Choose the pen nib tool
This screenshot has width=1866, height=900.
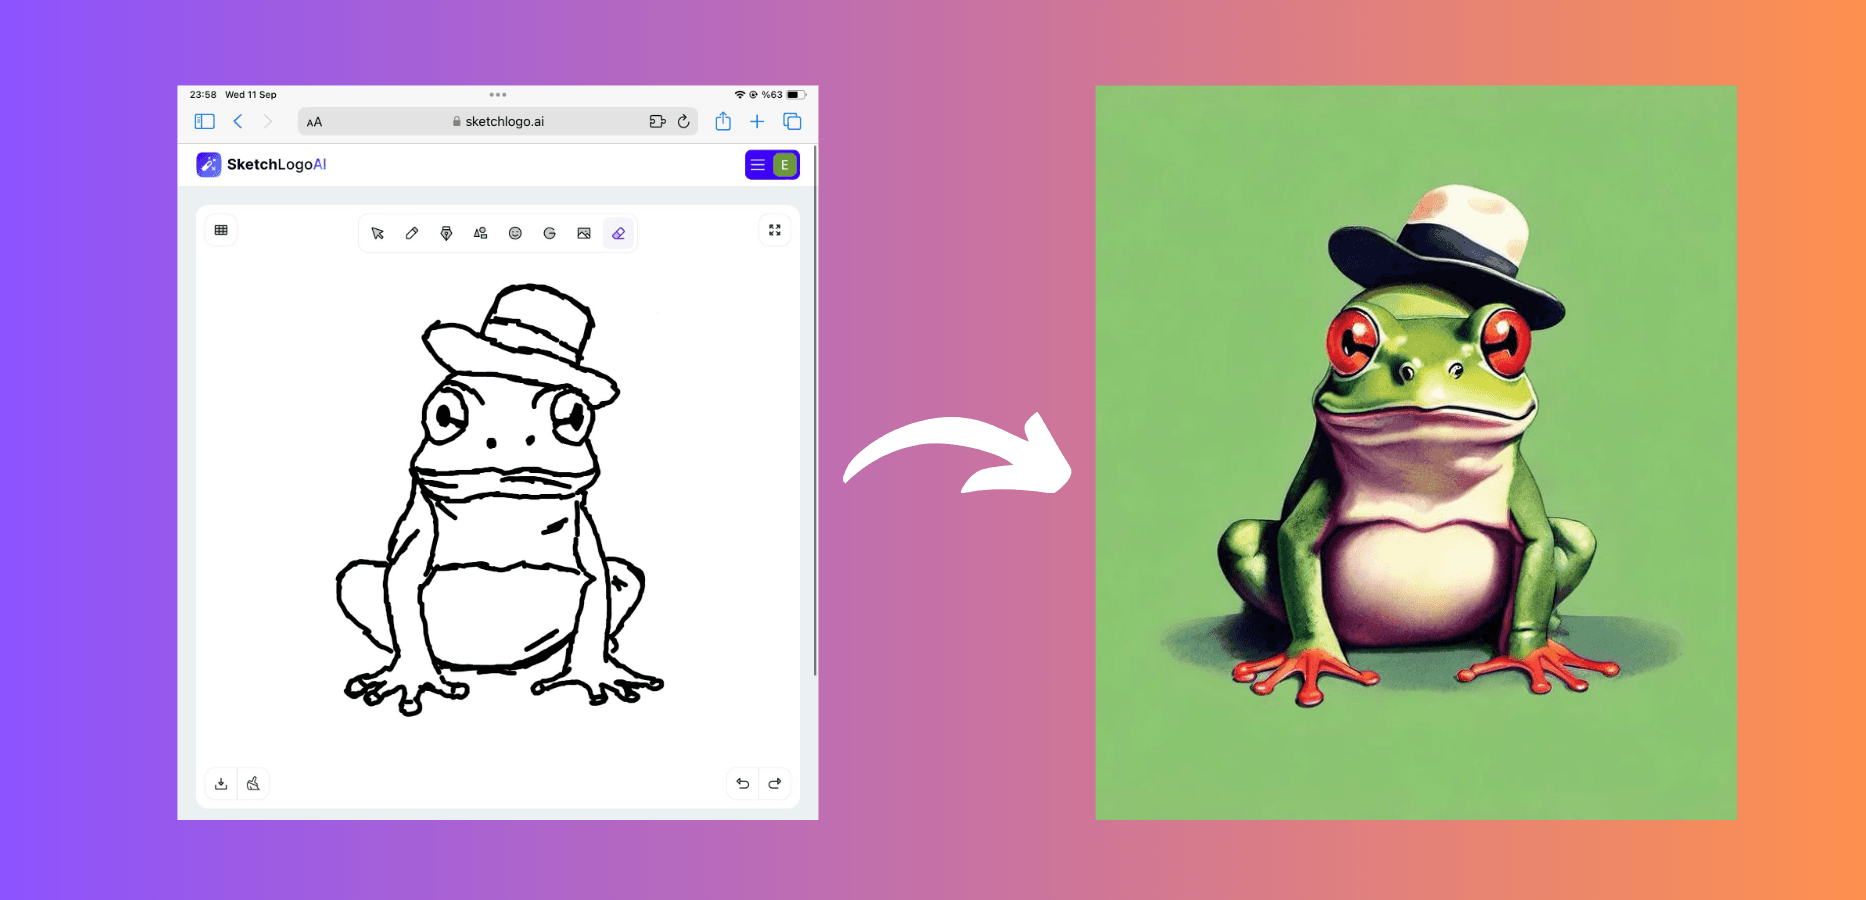pyautogui.click(x=446, y=233)
